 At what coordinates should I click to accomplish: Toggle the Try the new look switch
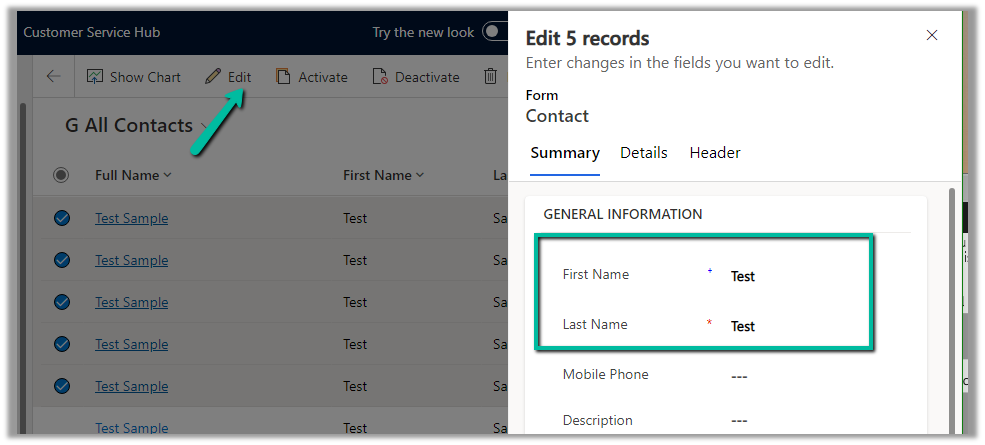click(494, 32)
